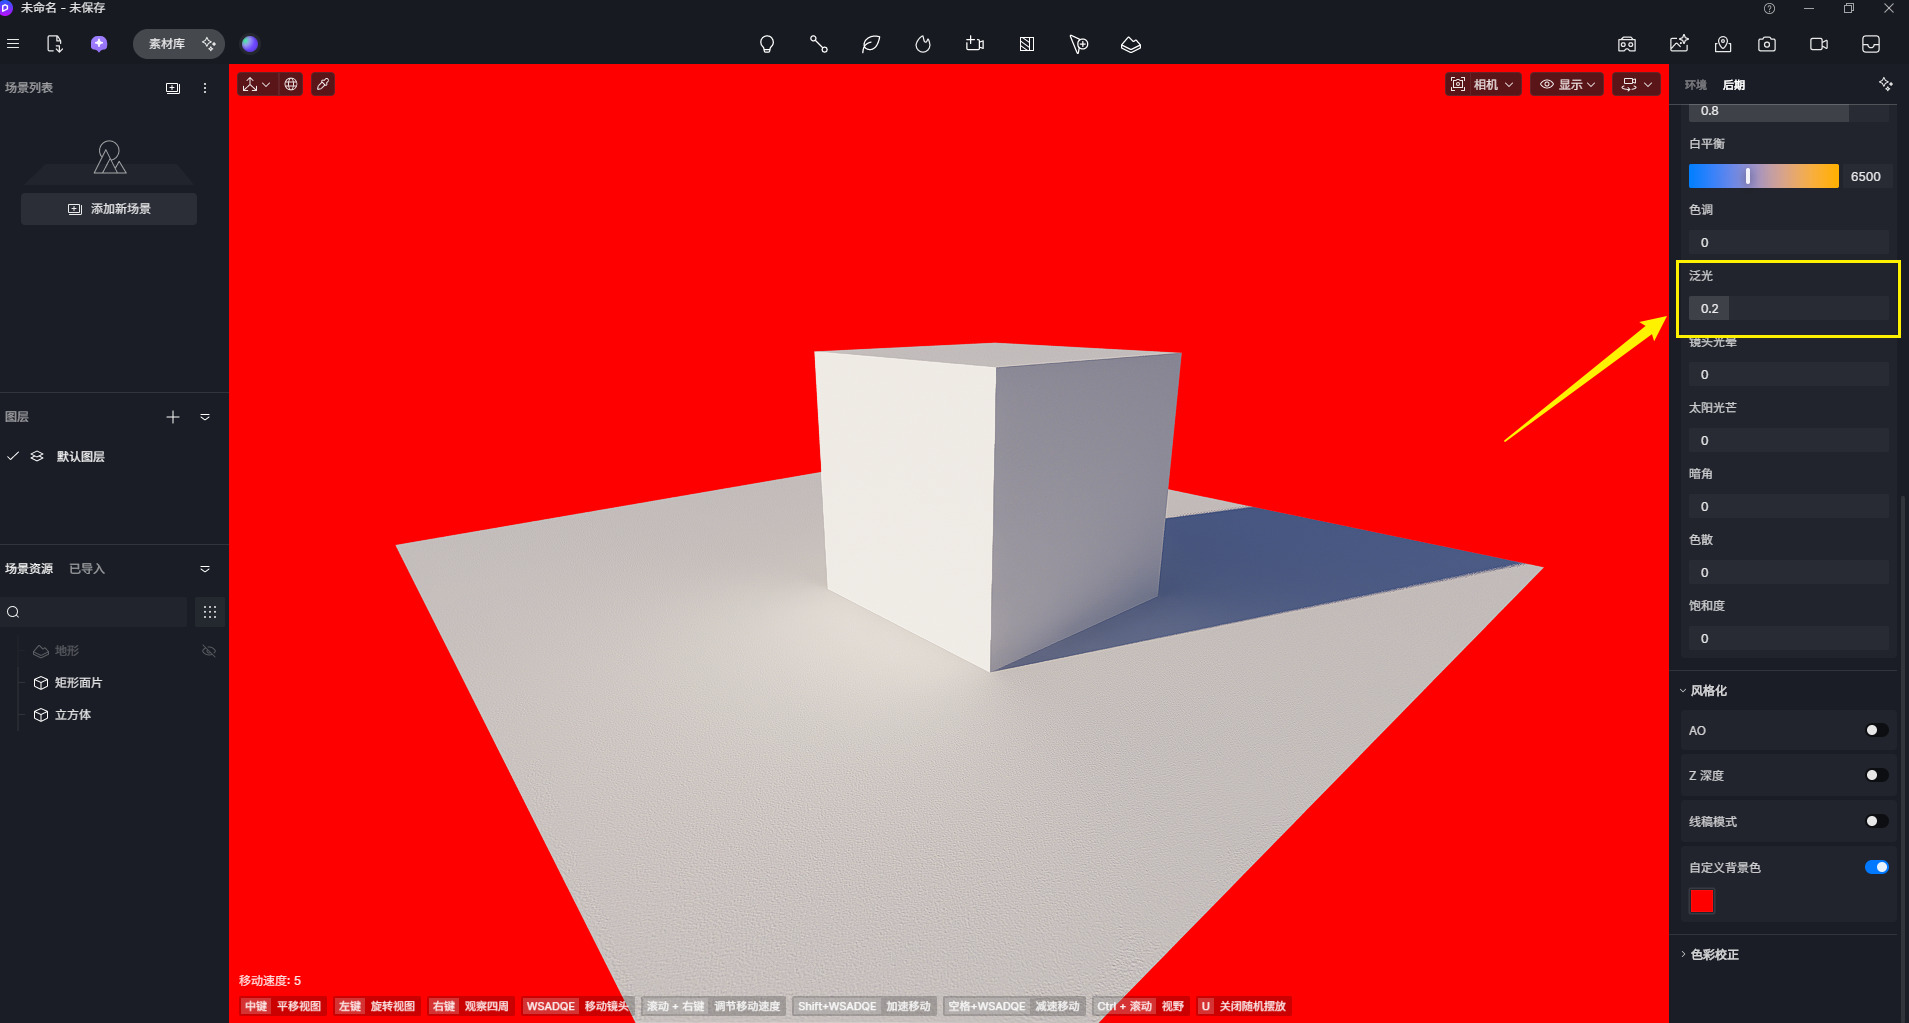Click the video recording icon

click(x=1819, y=44)
